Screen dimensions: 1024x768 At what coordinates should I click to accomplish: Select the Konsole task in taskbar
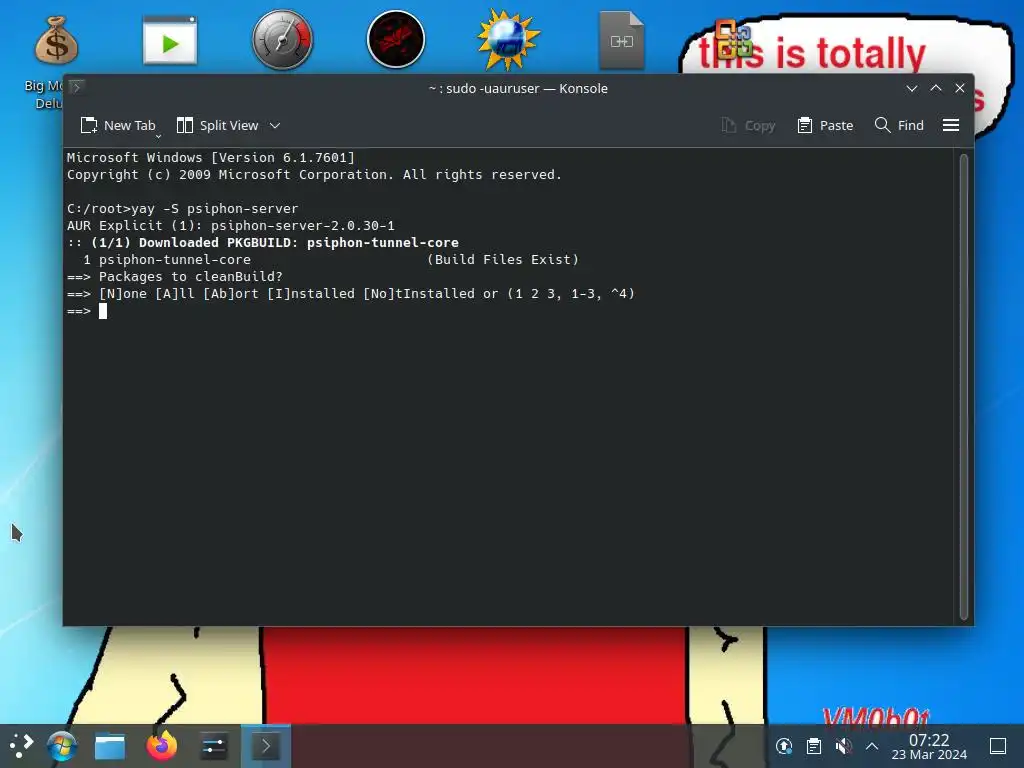pos(266,746)
